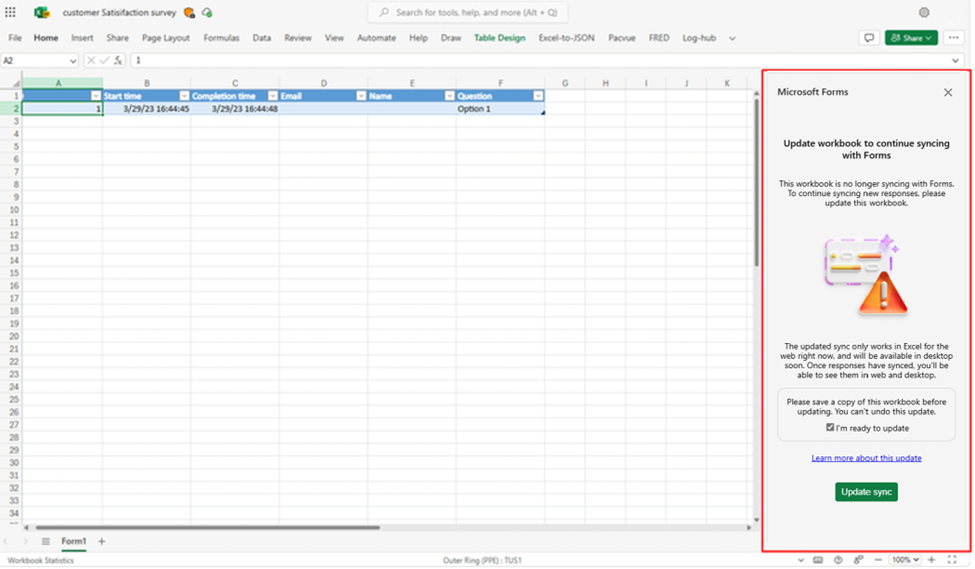This screenshot has width=975, height=569.
Task: Click the feedback icon in status bar
Action: click(858, 560)
